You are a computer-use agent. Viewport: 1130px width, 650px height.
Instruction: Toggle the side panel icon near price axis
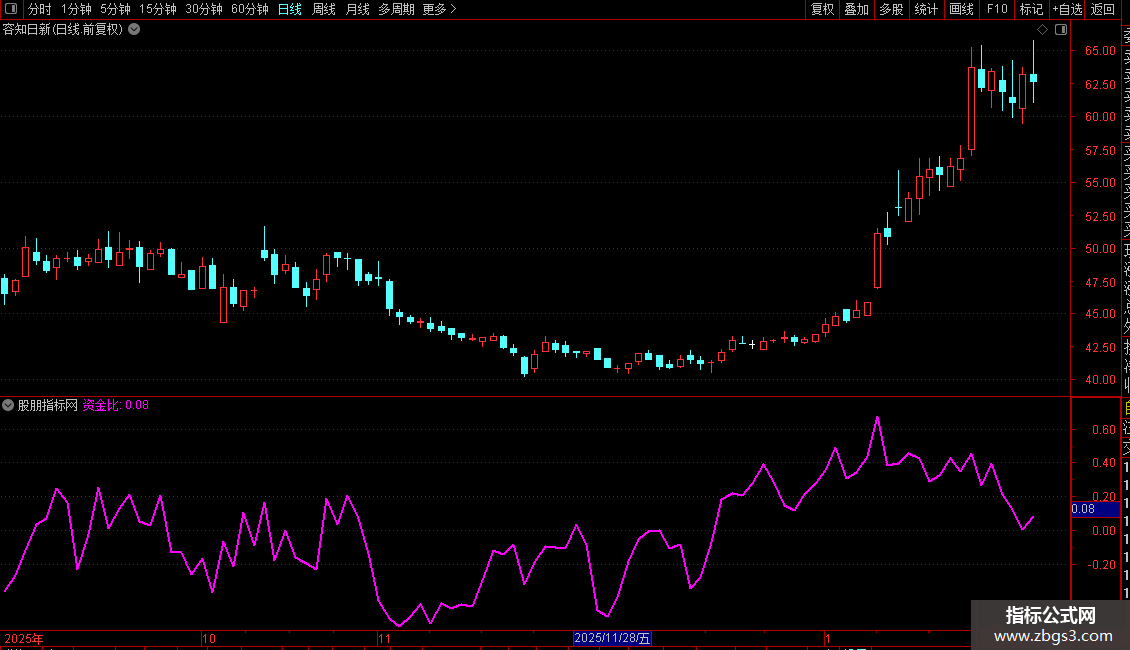1061,30
